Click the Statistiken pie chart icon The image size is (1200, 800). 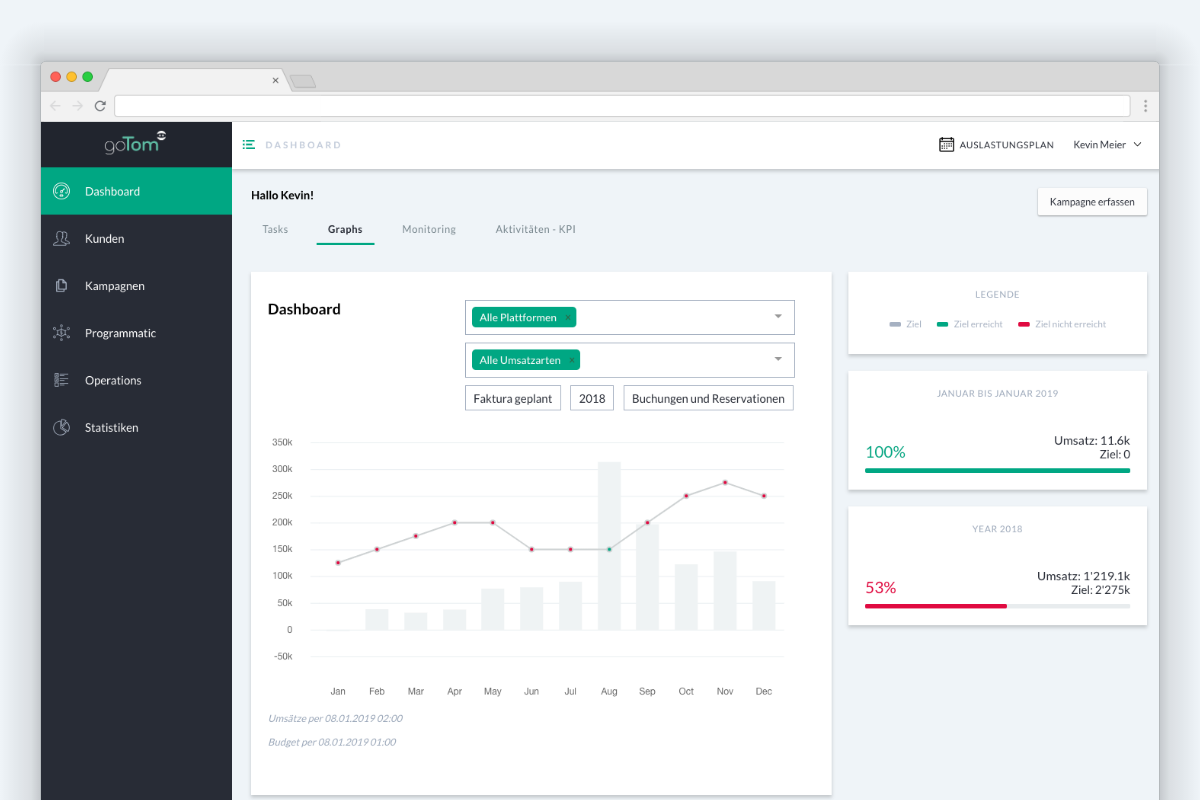pyautogui.click(x=61, y=427)
